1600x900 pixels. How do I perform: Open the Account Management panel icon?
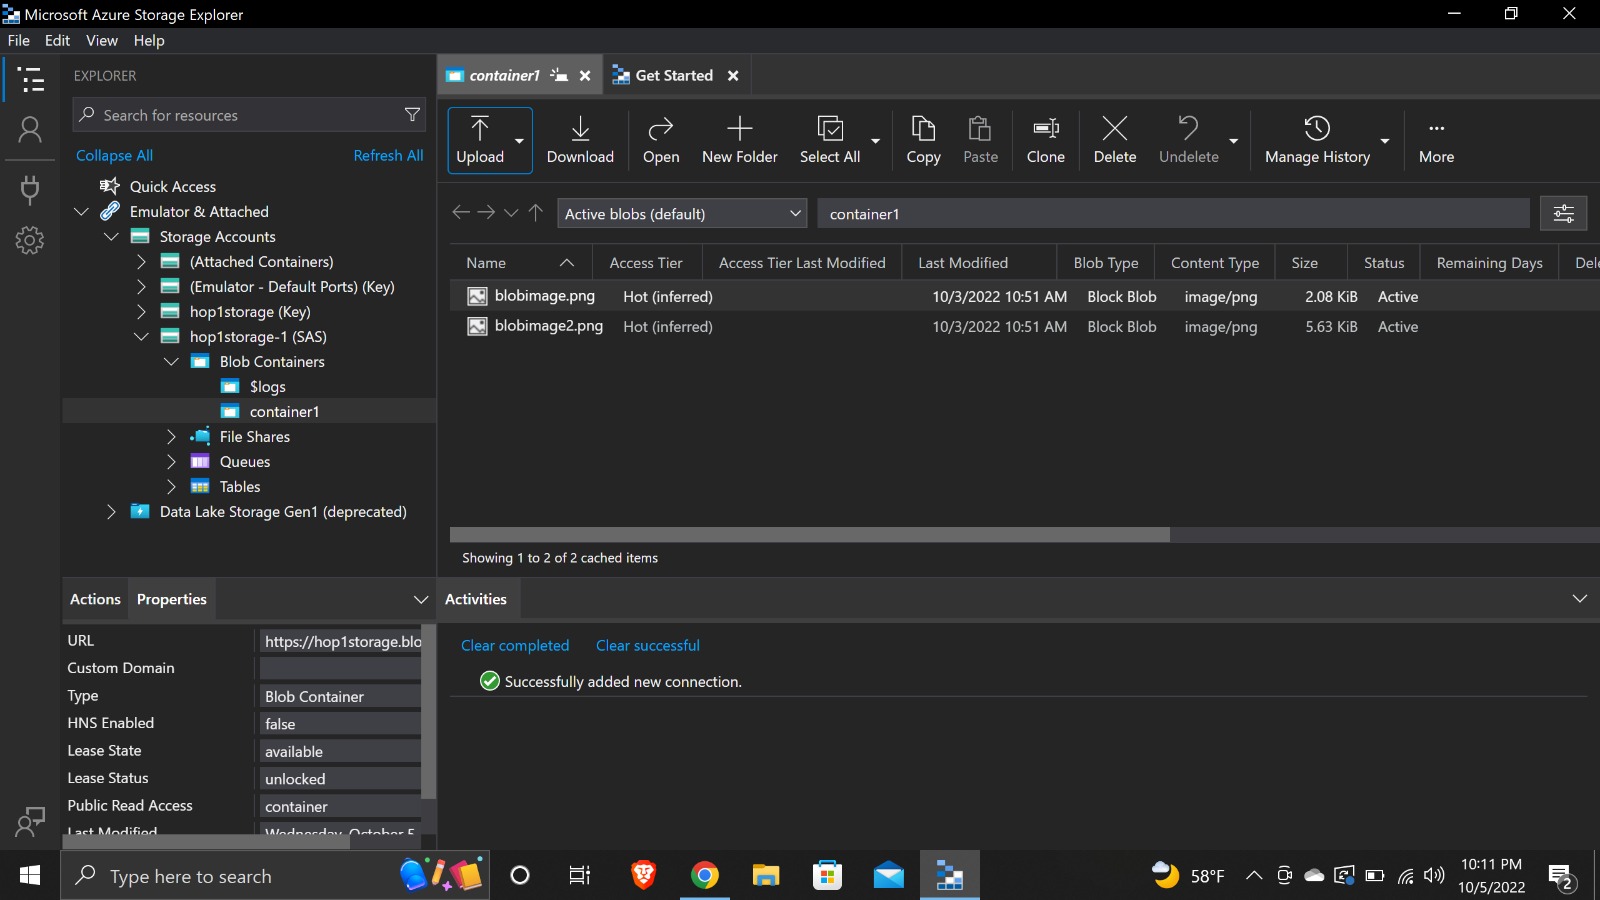point(30,129)
